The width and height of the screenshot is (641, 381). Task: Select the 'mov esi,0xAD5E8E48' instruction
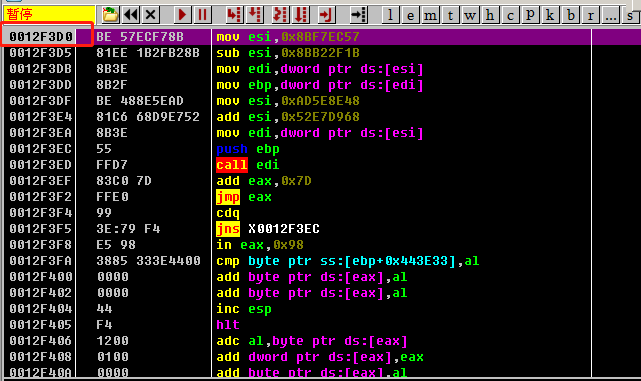pos(288,101)
